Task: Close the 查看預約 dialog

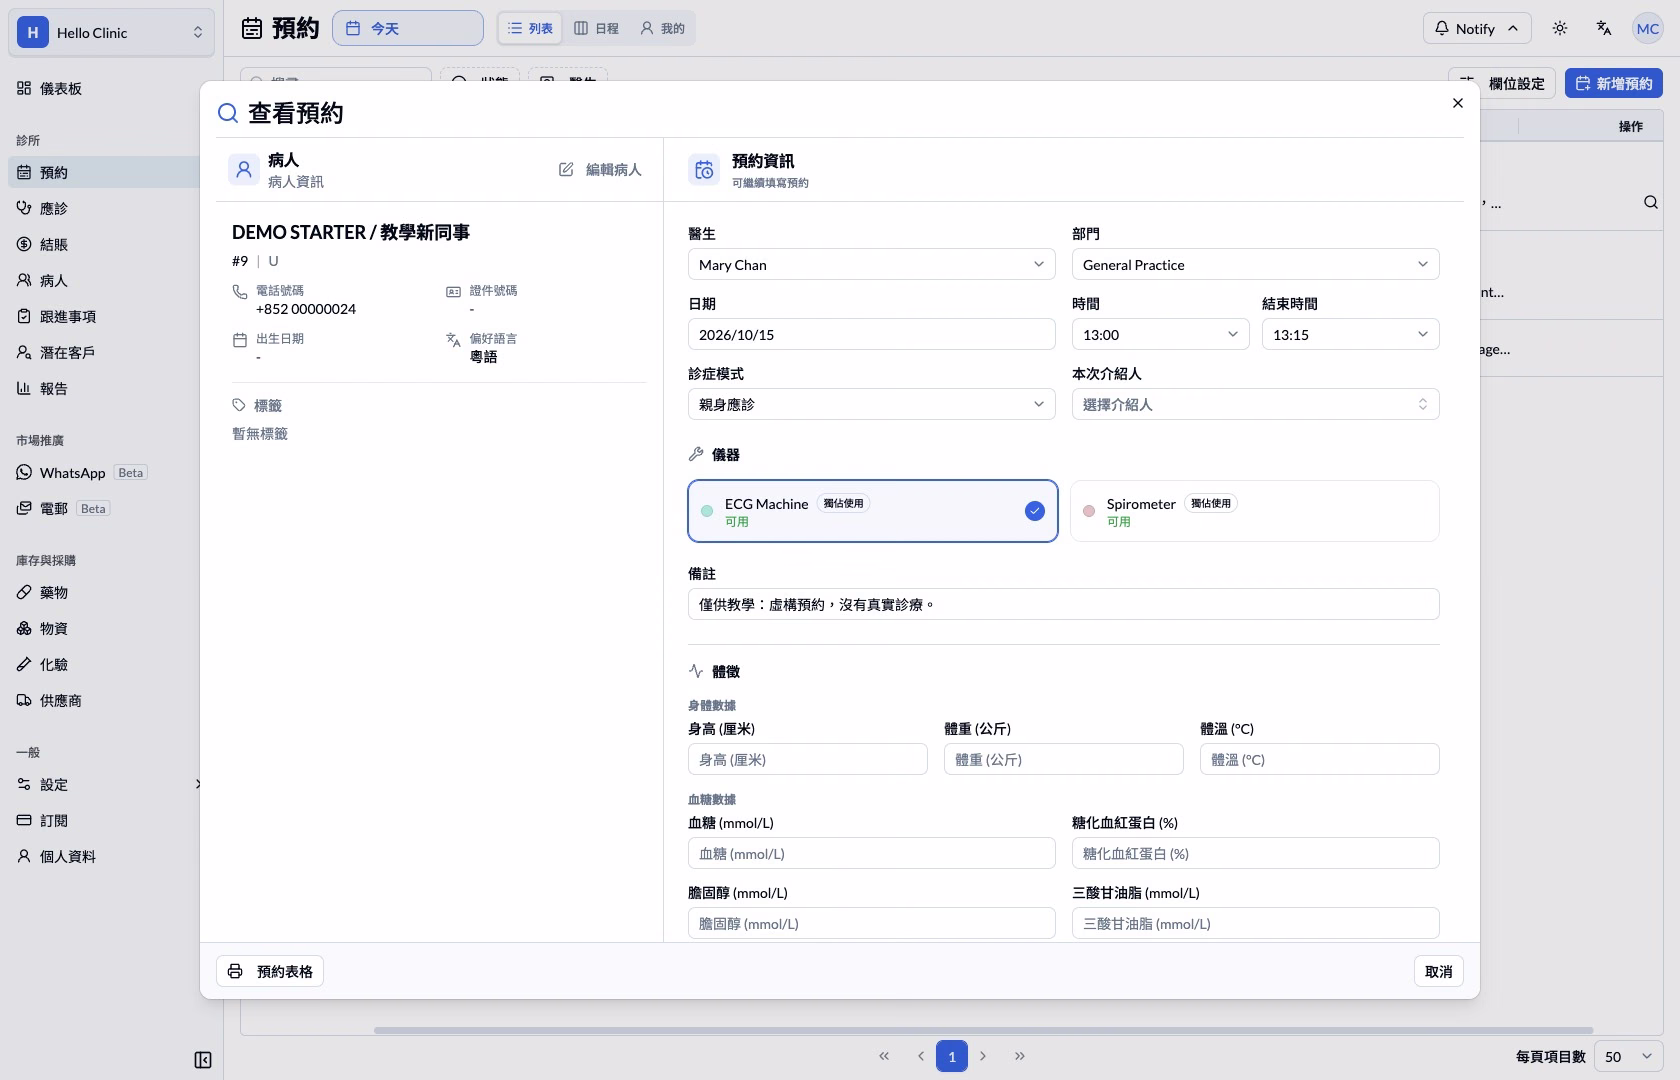Action: (1458, 103)
